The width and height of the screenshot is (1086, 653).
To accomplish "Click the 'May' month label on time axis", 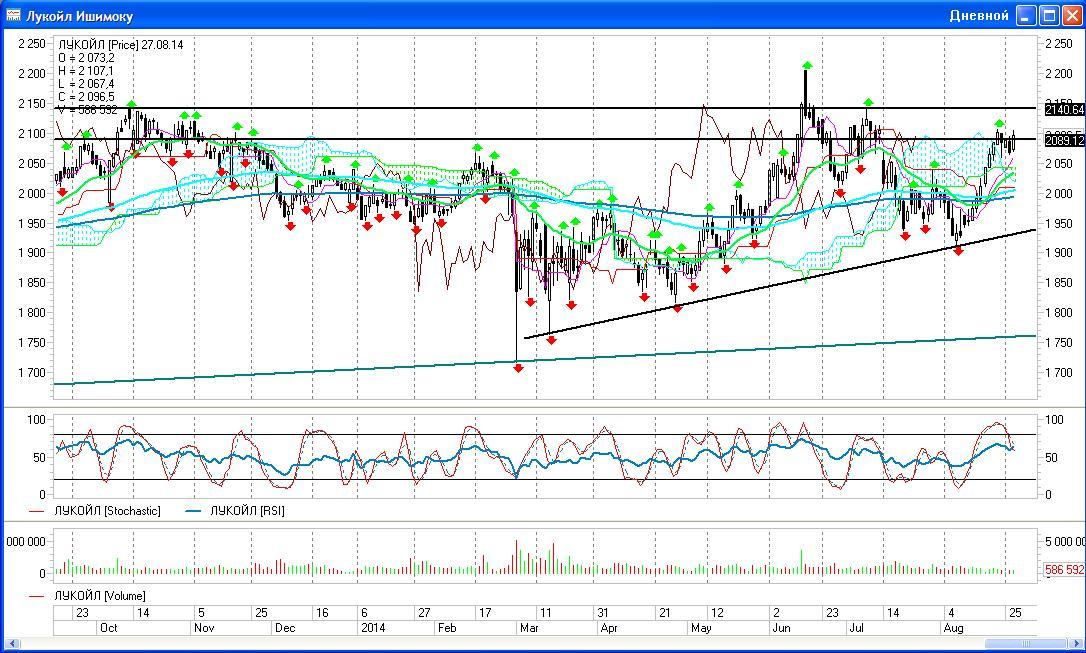I will coord(701,628).
